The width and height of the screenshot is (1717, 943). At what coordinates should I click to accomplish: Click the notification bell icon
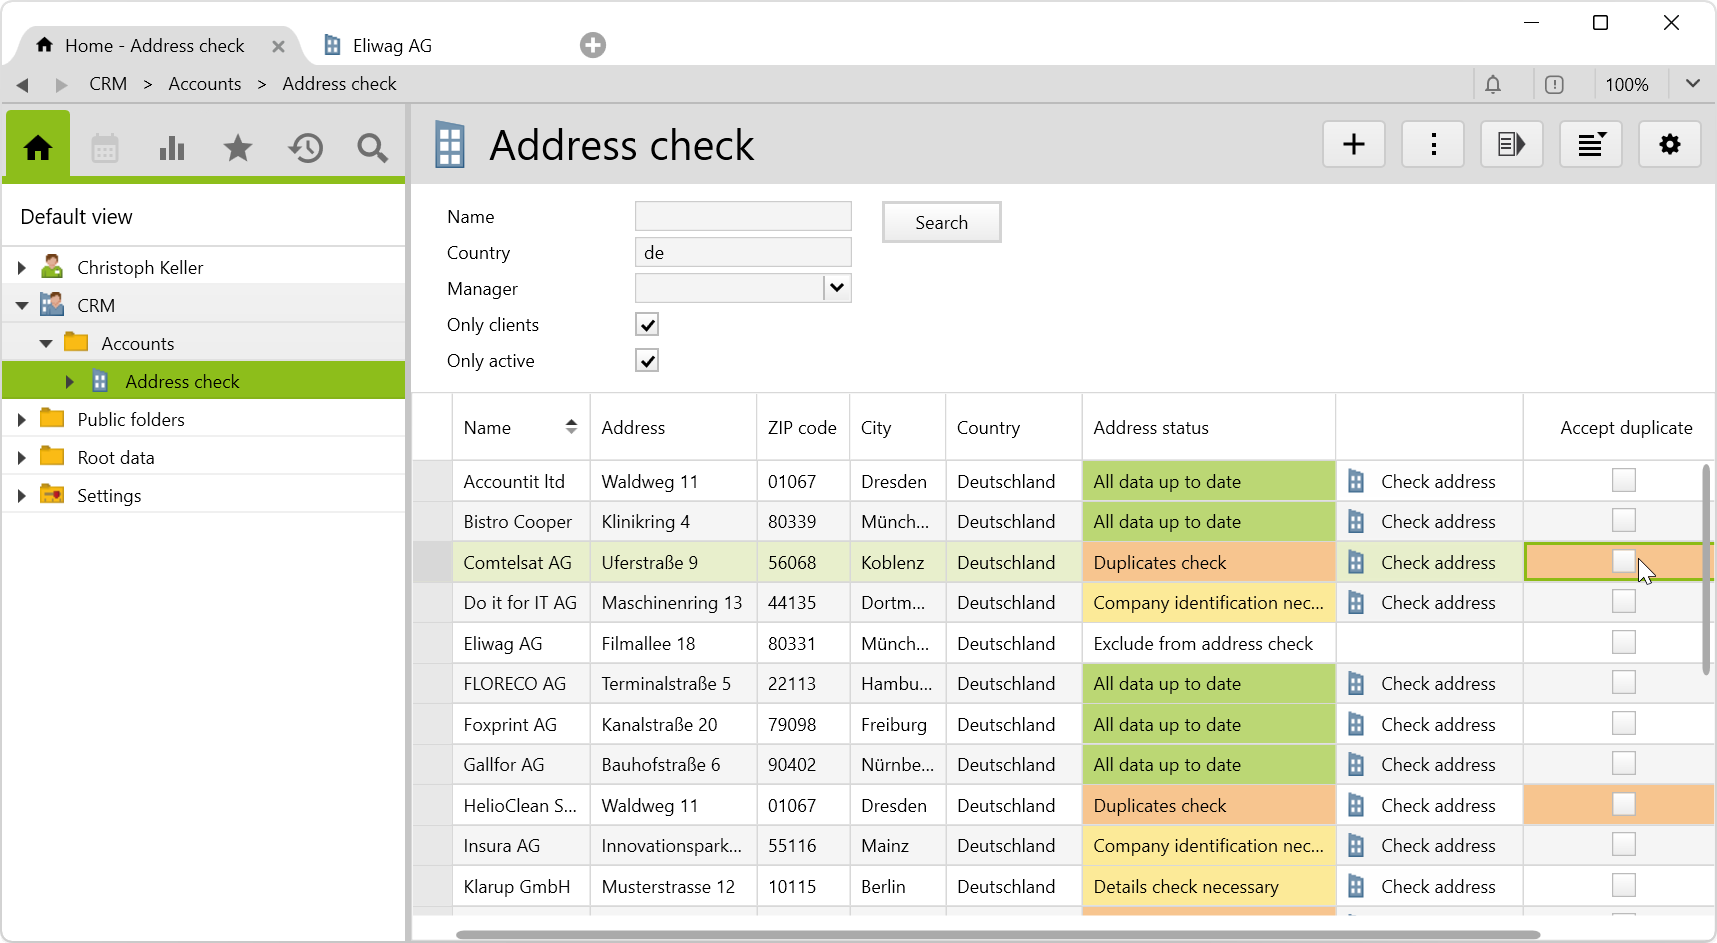click(1493, 85)
